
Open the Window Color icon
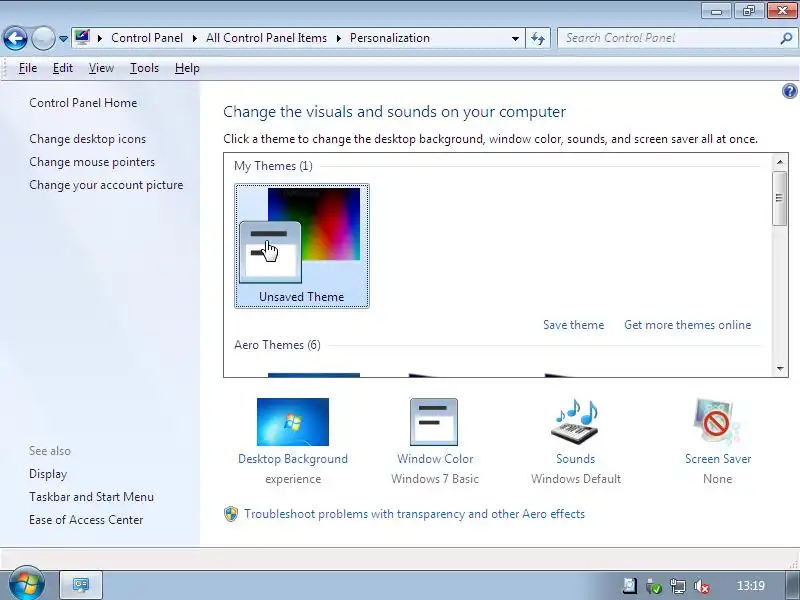pyautogui.click(x=434, y=422)
